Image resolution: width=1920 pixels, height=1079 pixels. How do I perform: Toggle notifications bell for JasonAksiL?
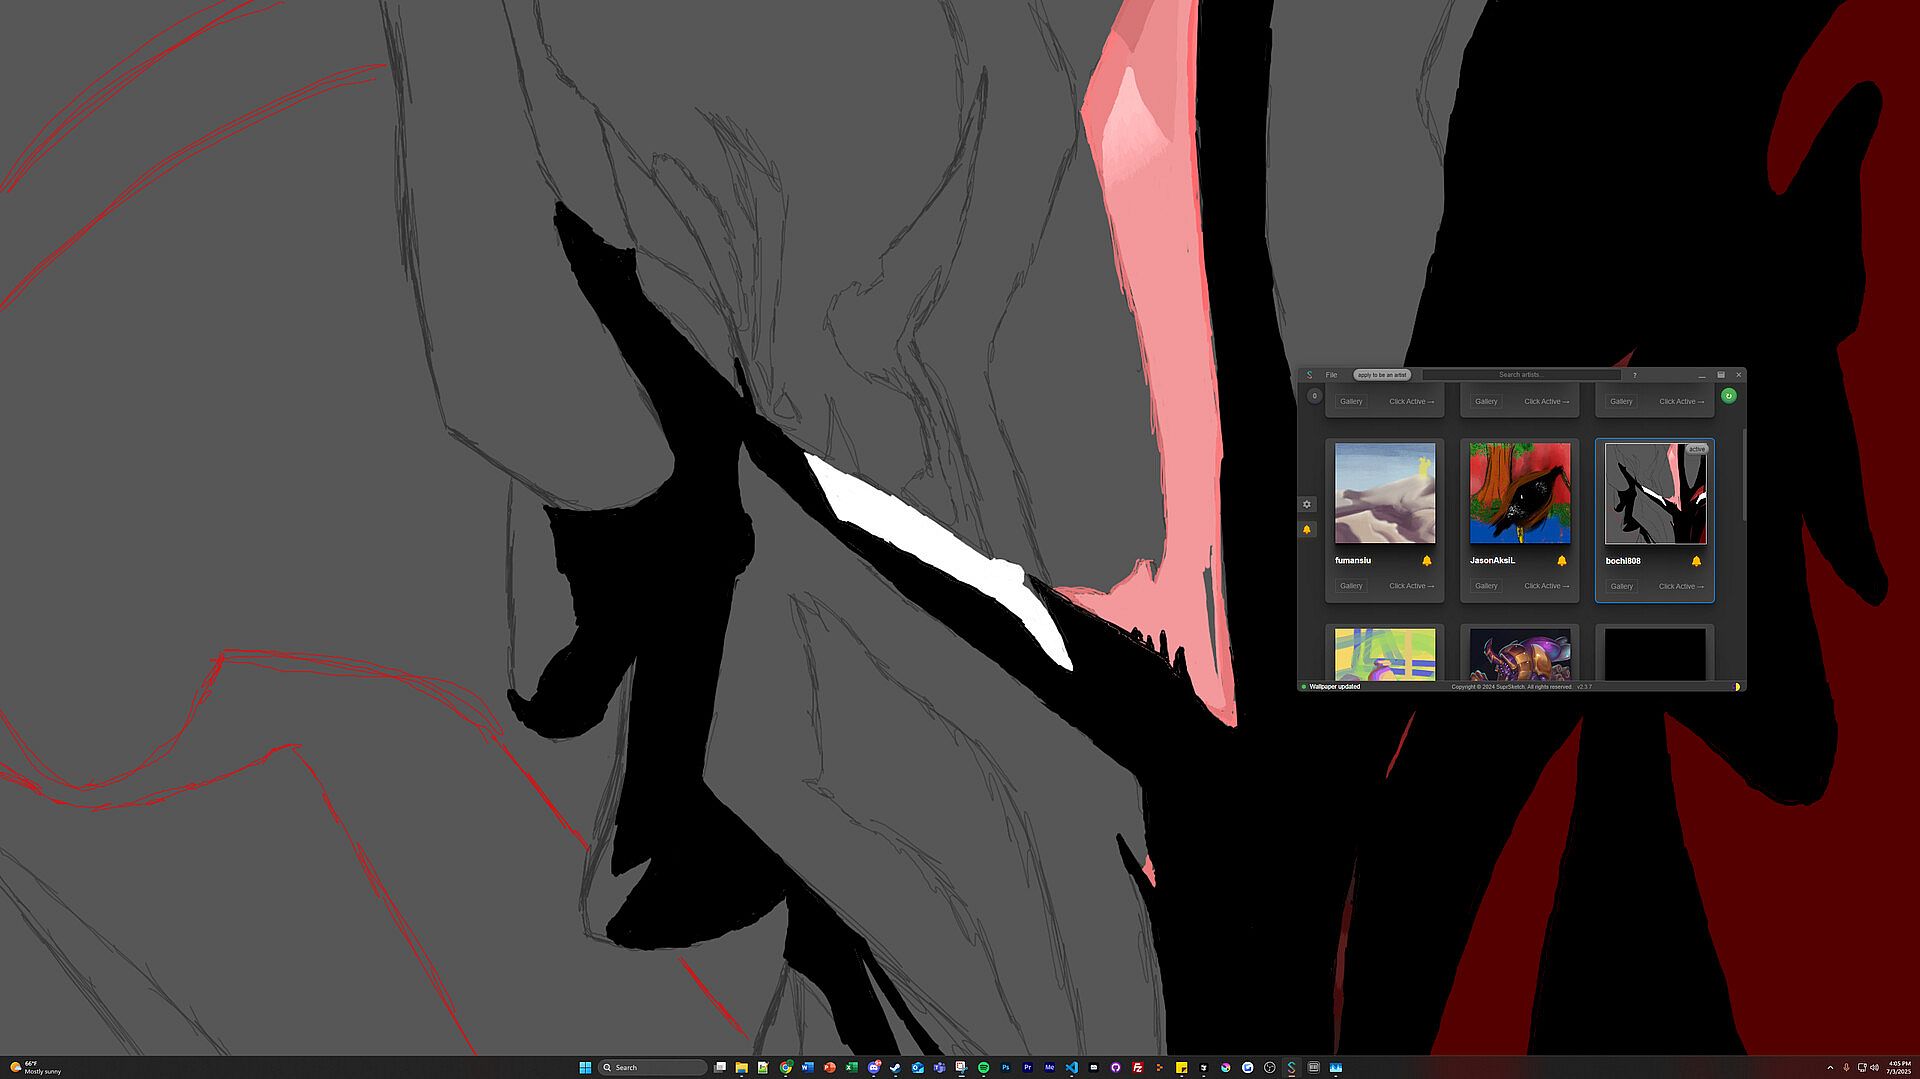tap(1561, 561)
